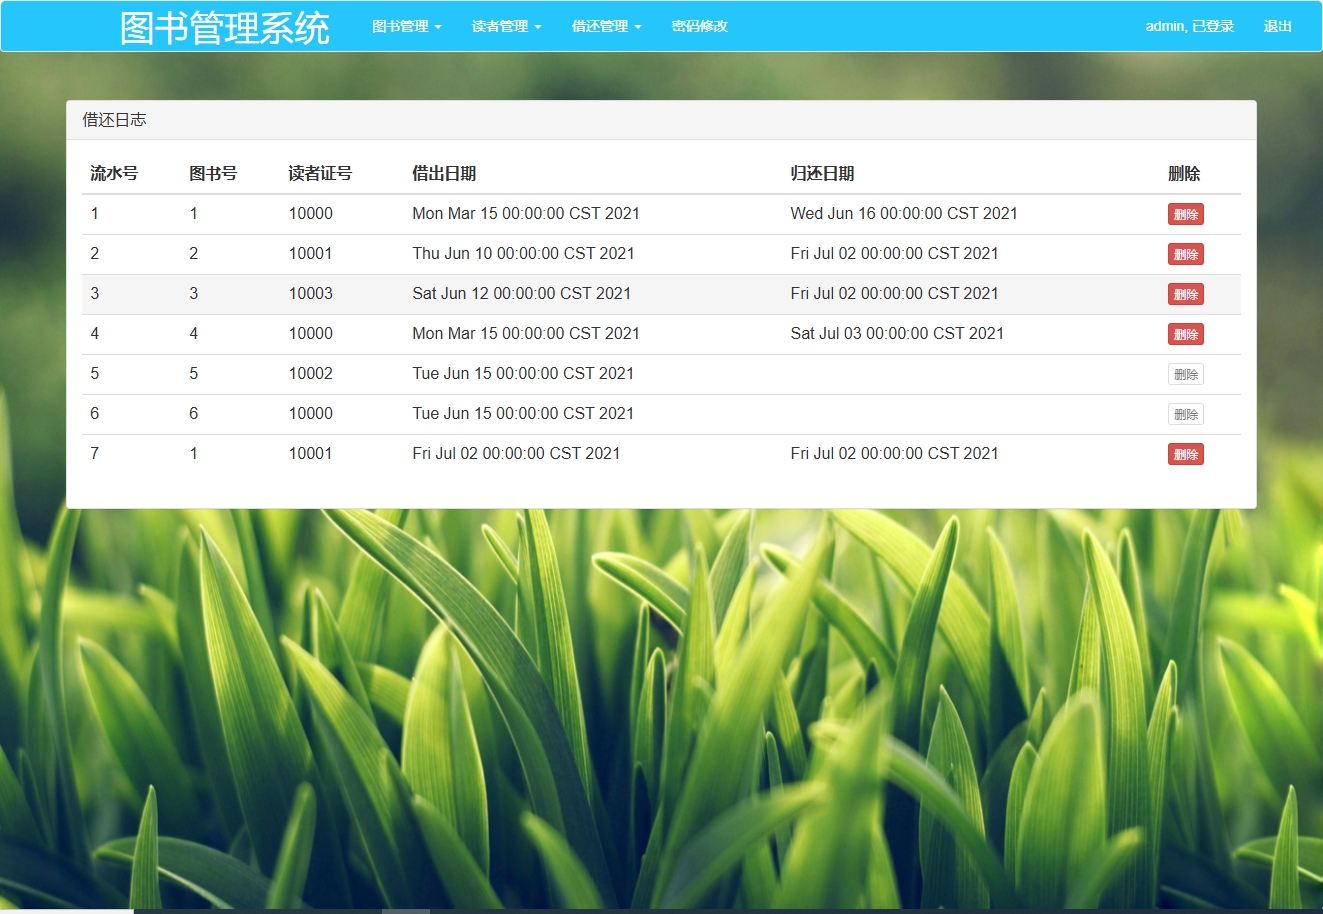This screenshot has width=1323, height=914.
Task: Click reader ID 10003
Action: [311, 293]
